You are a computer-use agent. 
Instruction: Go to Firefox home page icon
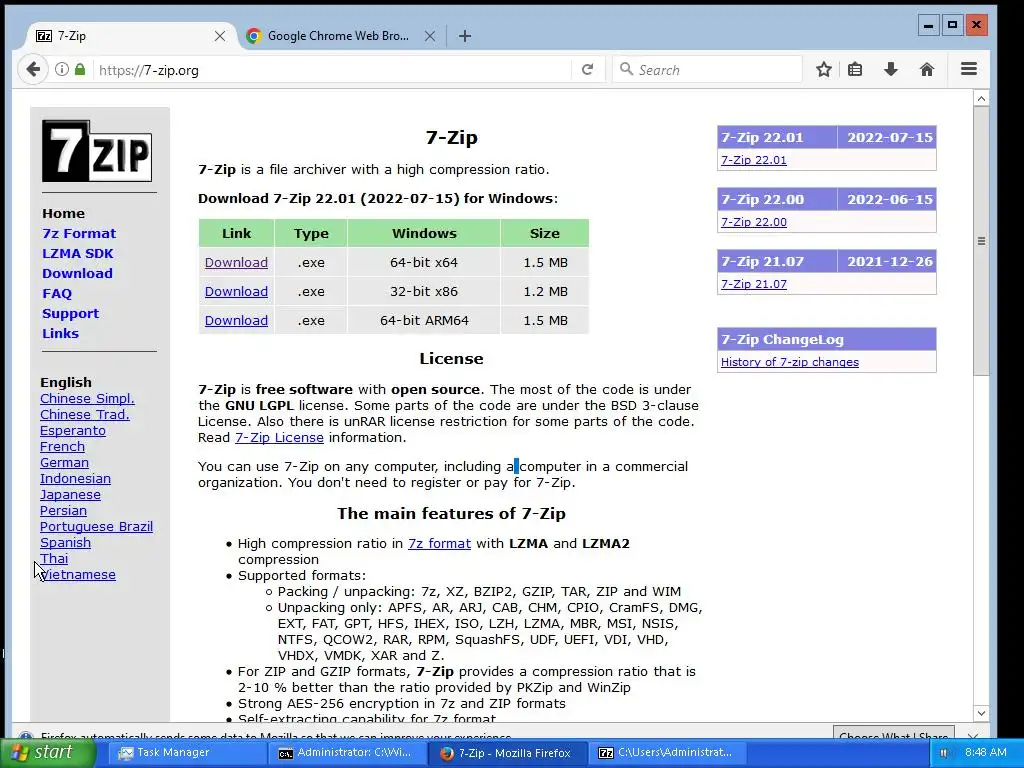click(x=927, y=69)
